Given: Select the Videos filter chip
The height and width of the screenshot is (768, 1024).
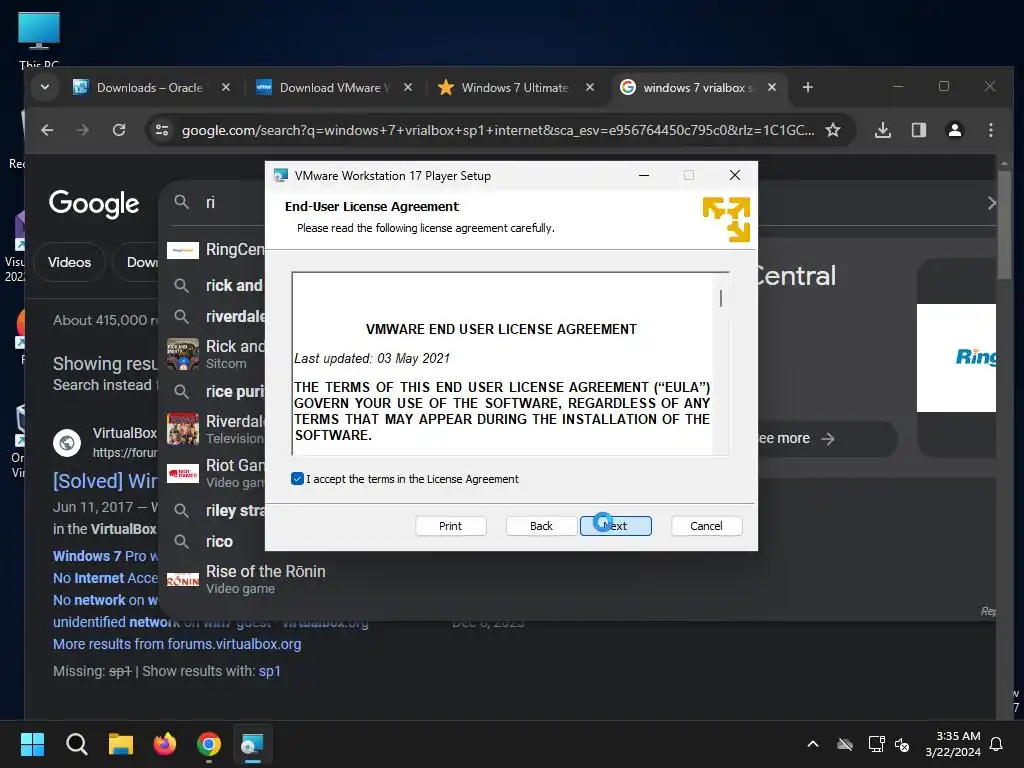Looking at the screenshot, I should [69, 262].
